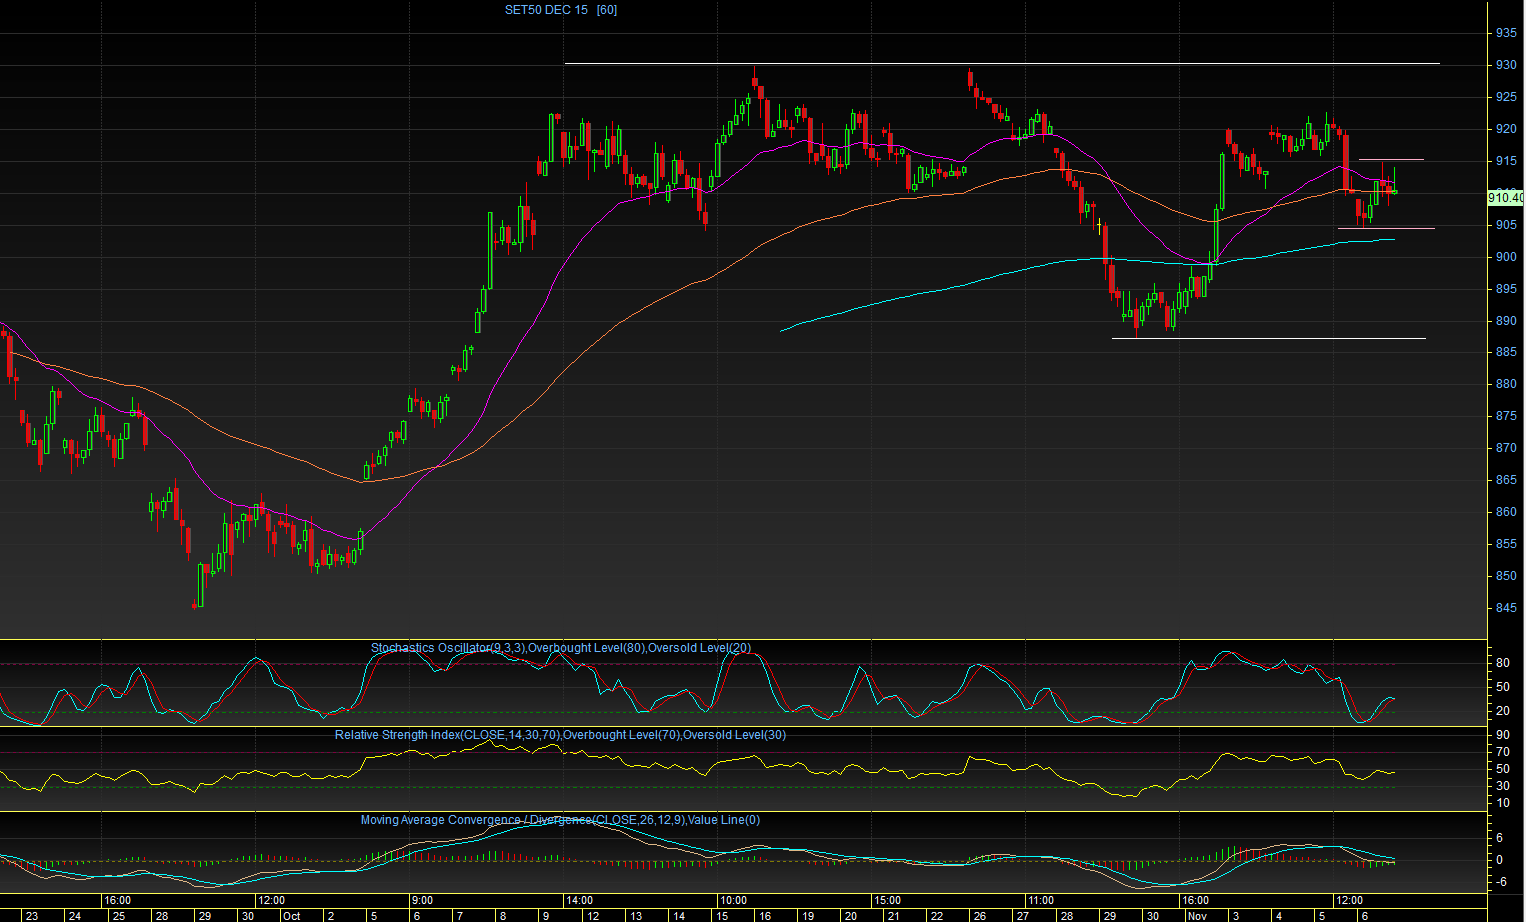Click the 13 date label on axis
Screen dimensions: 1526x922
[x=636, y=916]
